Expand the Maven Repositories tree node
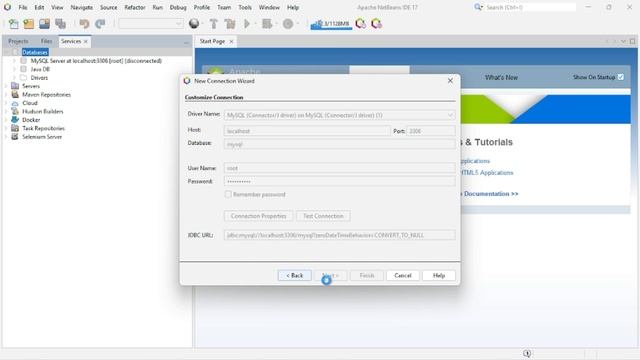640x360 pixels. click(x=6, y=94)
